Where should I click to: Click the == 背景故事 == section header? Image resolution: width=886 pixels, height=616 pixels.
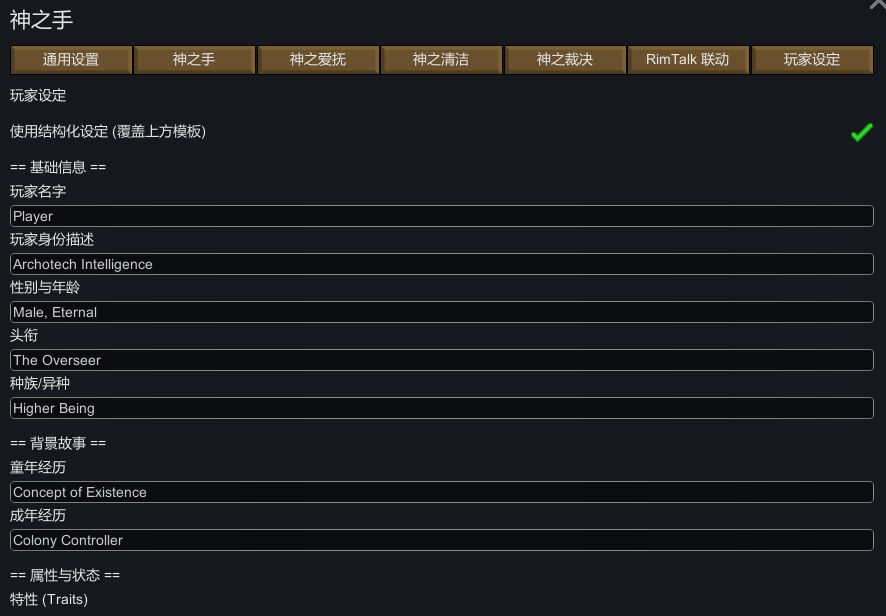click(58, 443)
